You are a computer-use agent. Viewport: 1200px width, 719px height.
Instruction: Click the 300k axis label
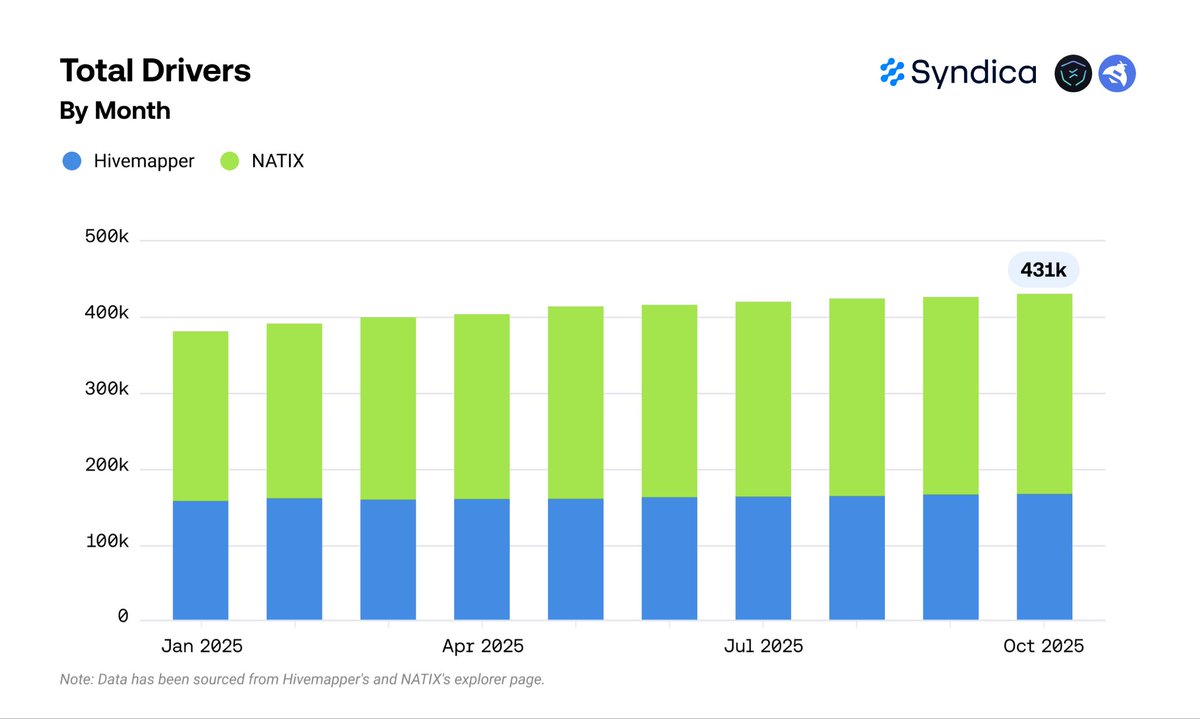105,390
